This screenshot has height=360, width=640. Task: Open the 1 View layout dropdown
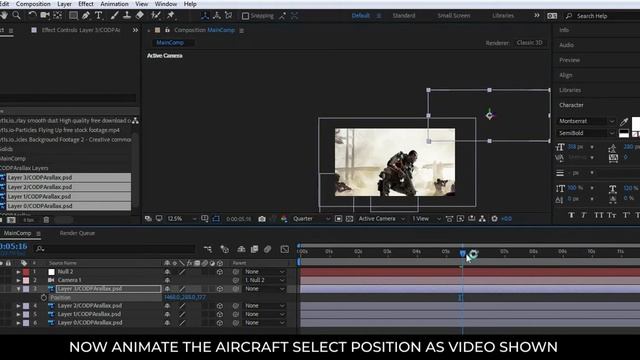(x=426, y=219)
